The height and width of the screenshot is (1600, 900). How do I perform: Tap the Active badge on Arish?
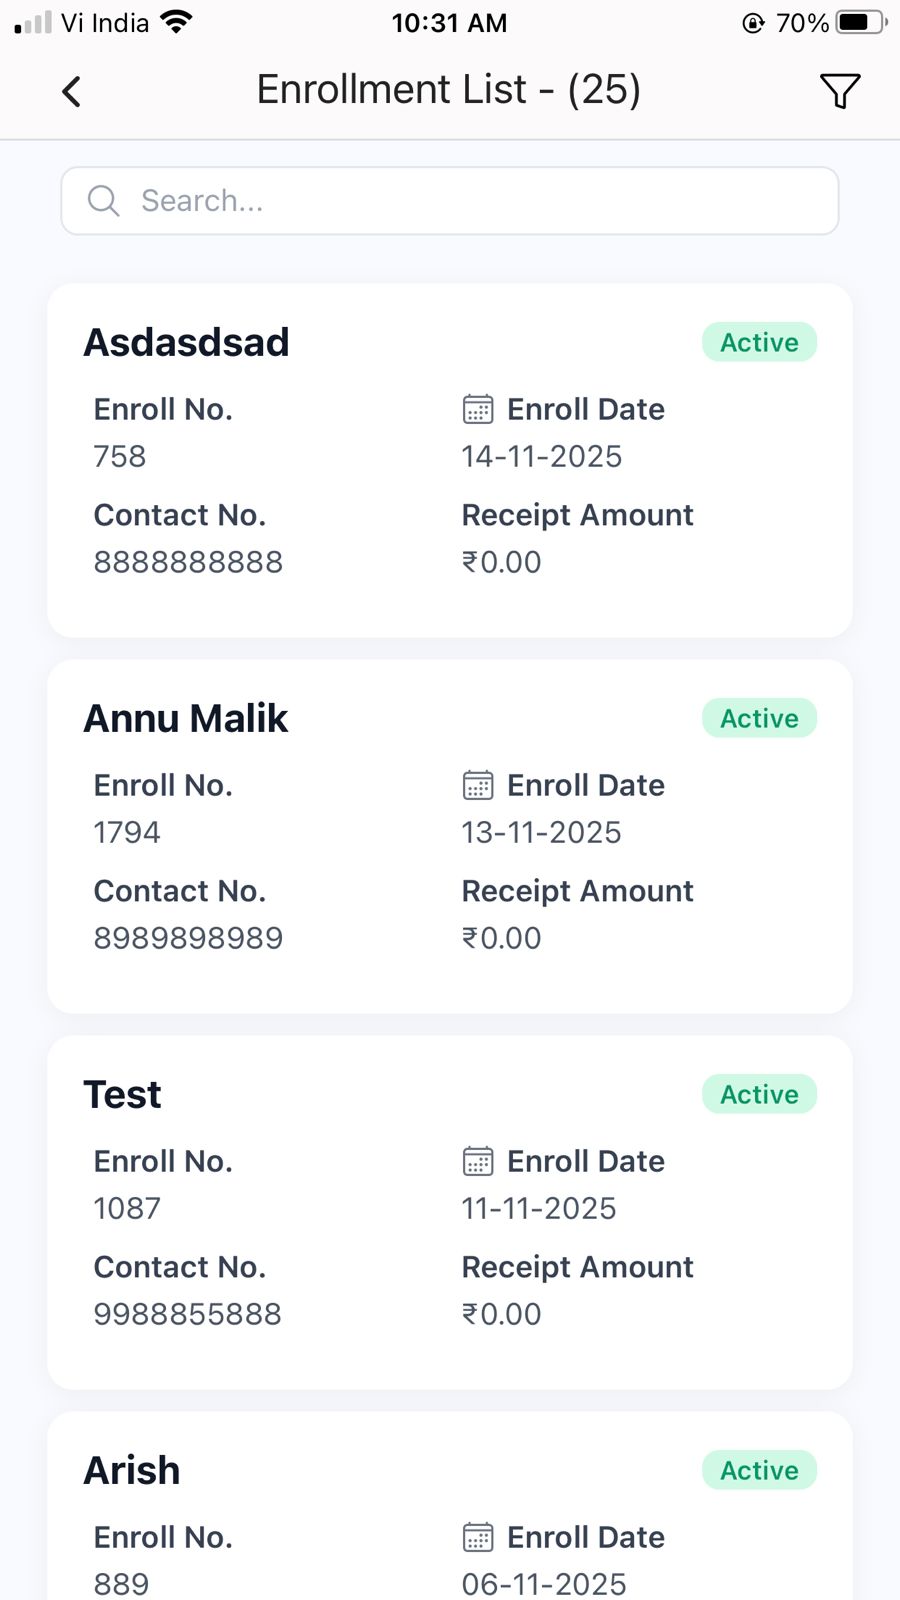coord(759,1470)
